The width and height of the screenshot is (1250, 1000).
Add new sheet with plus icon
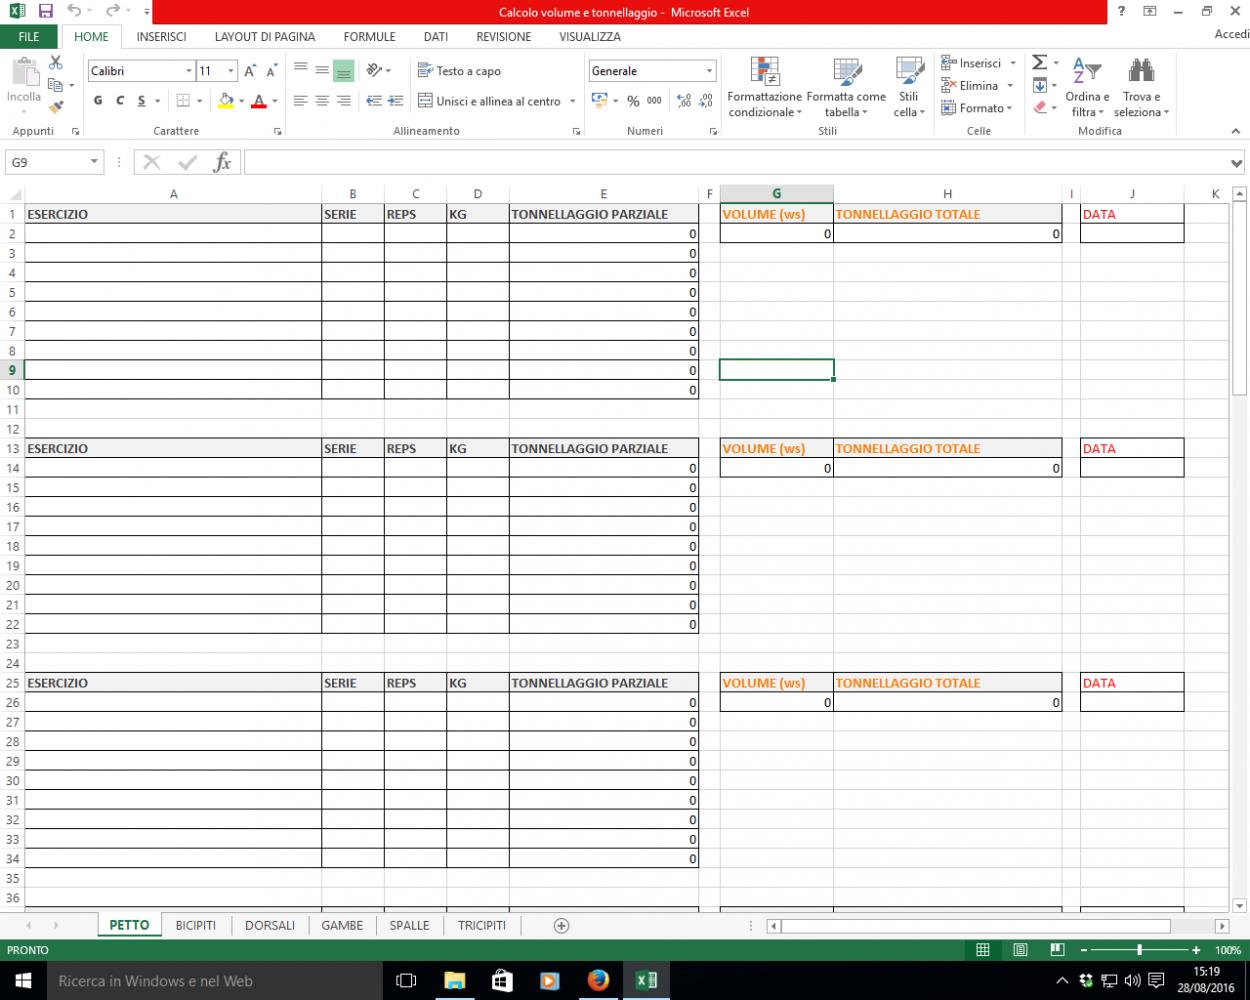click(561, 926)
